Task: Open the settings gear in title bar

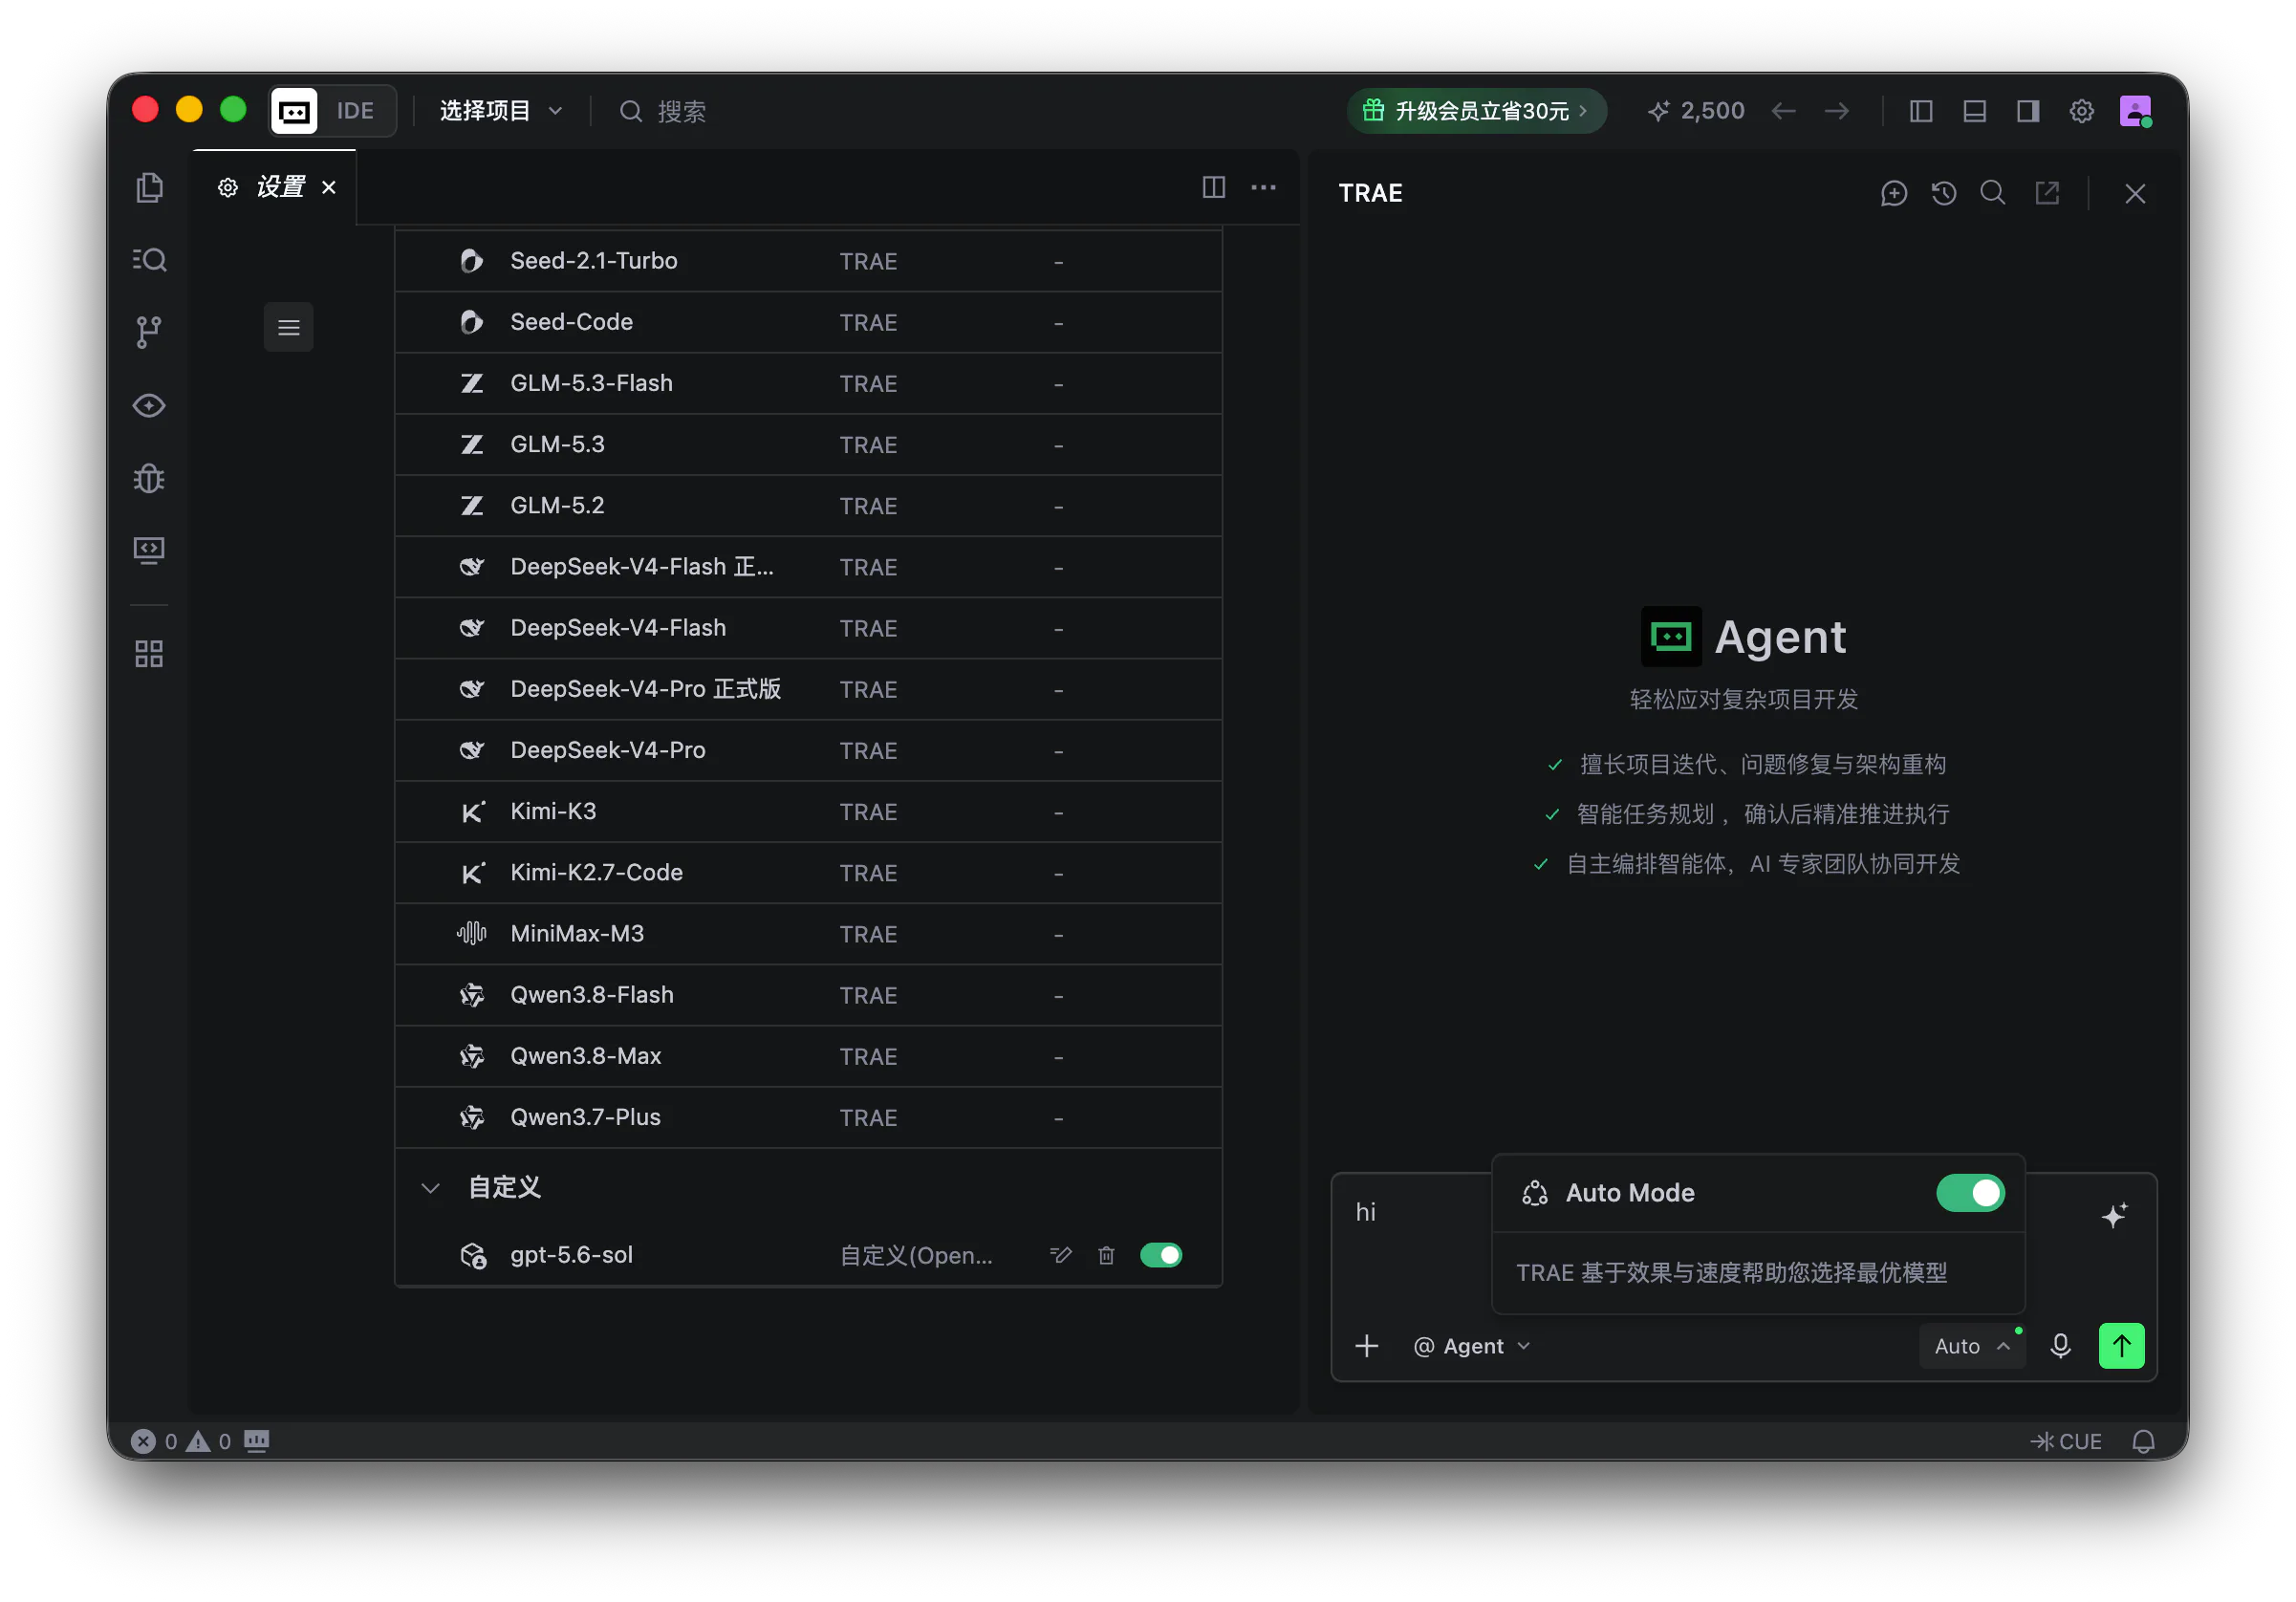Action: point(2081,111)
